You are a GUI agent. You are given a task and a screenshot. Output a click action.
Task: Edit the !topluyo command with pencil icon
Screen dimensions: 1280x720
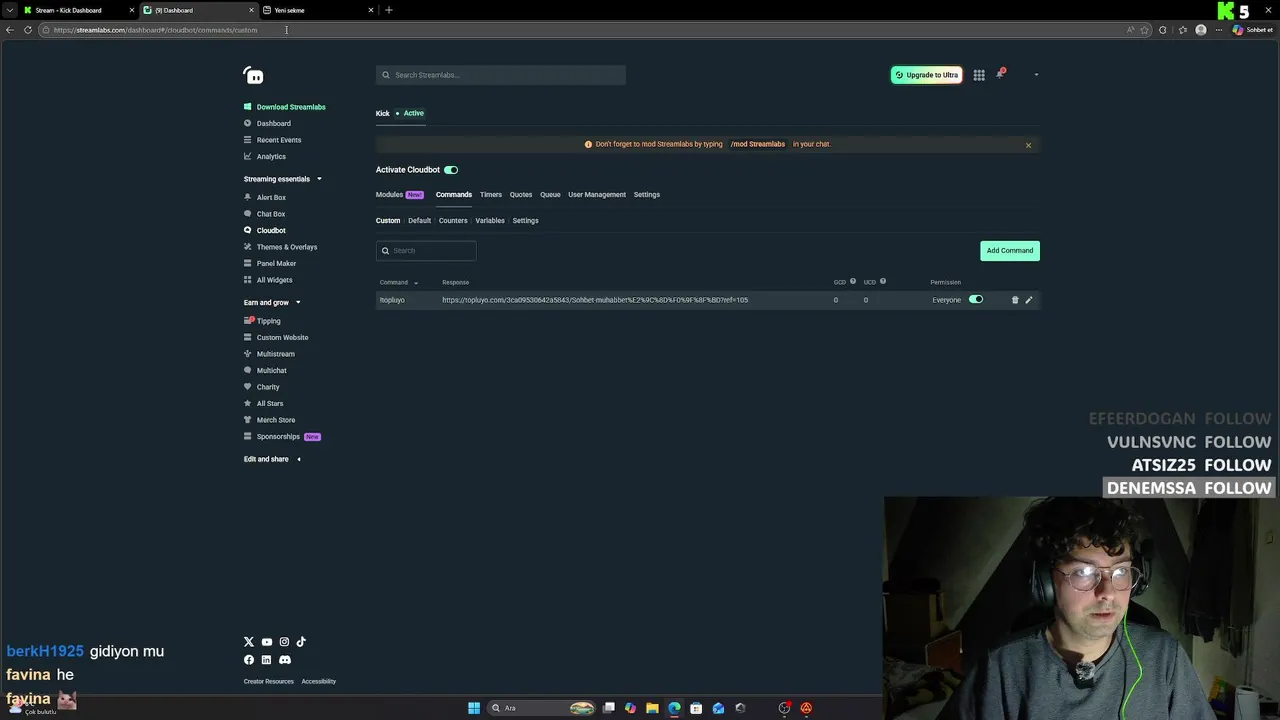tap(1029, 300)
